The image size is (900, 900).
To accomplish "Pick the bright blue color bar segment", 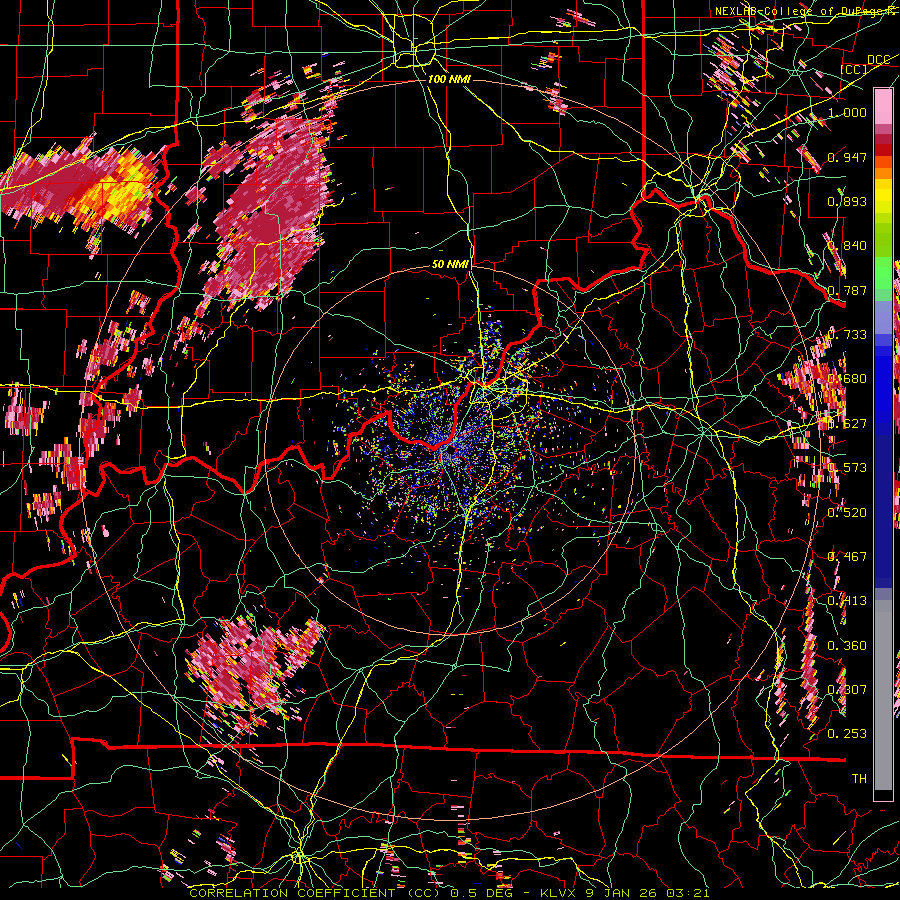I will point(883,390).
